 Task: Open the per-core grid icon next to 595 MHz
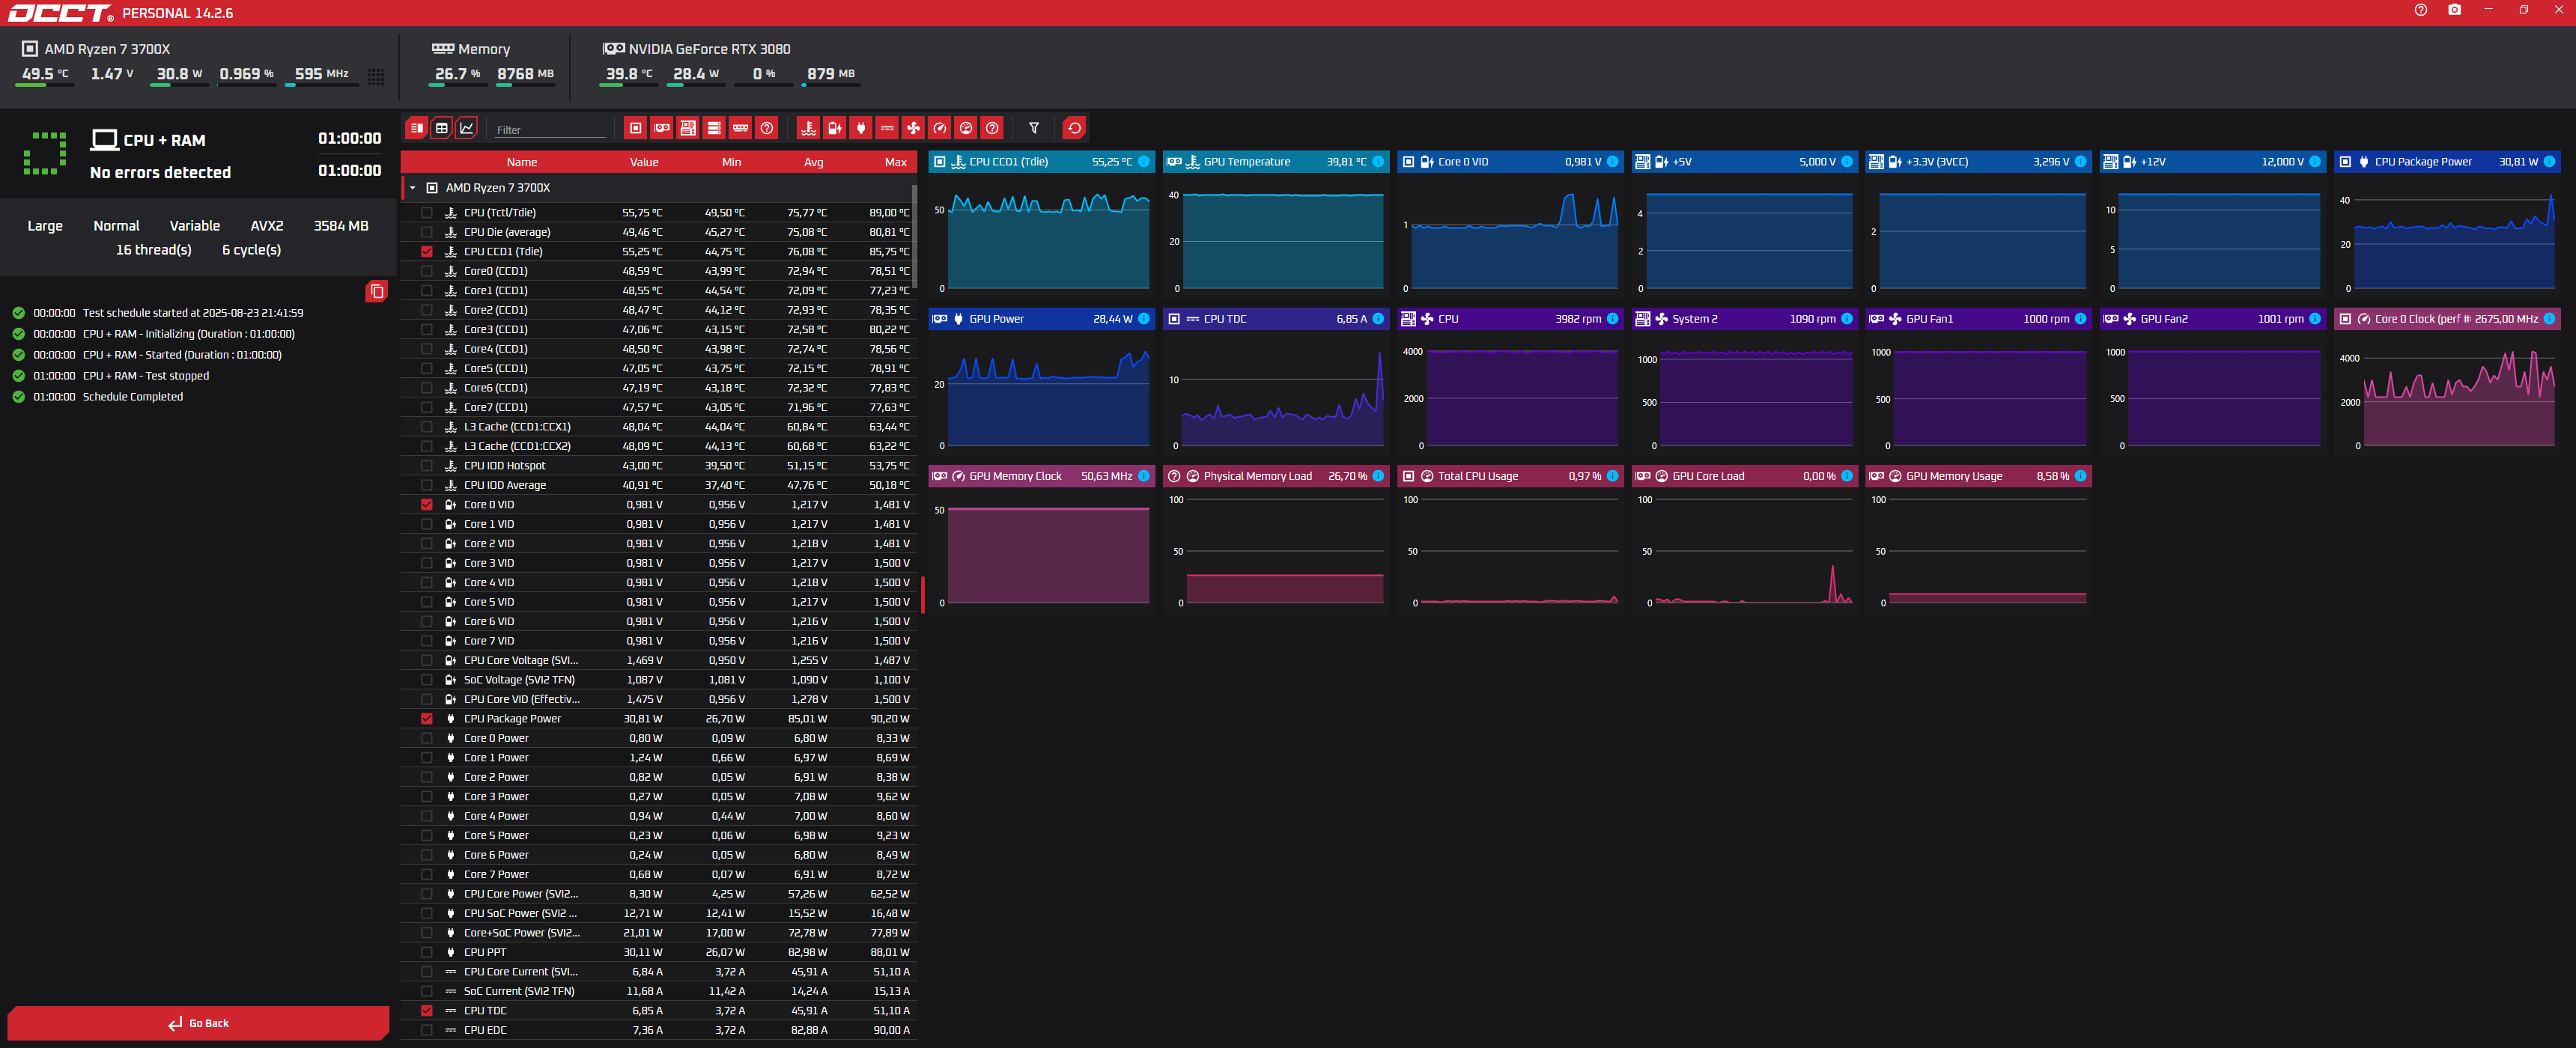376,77
